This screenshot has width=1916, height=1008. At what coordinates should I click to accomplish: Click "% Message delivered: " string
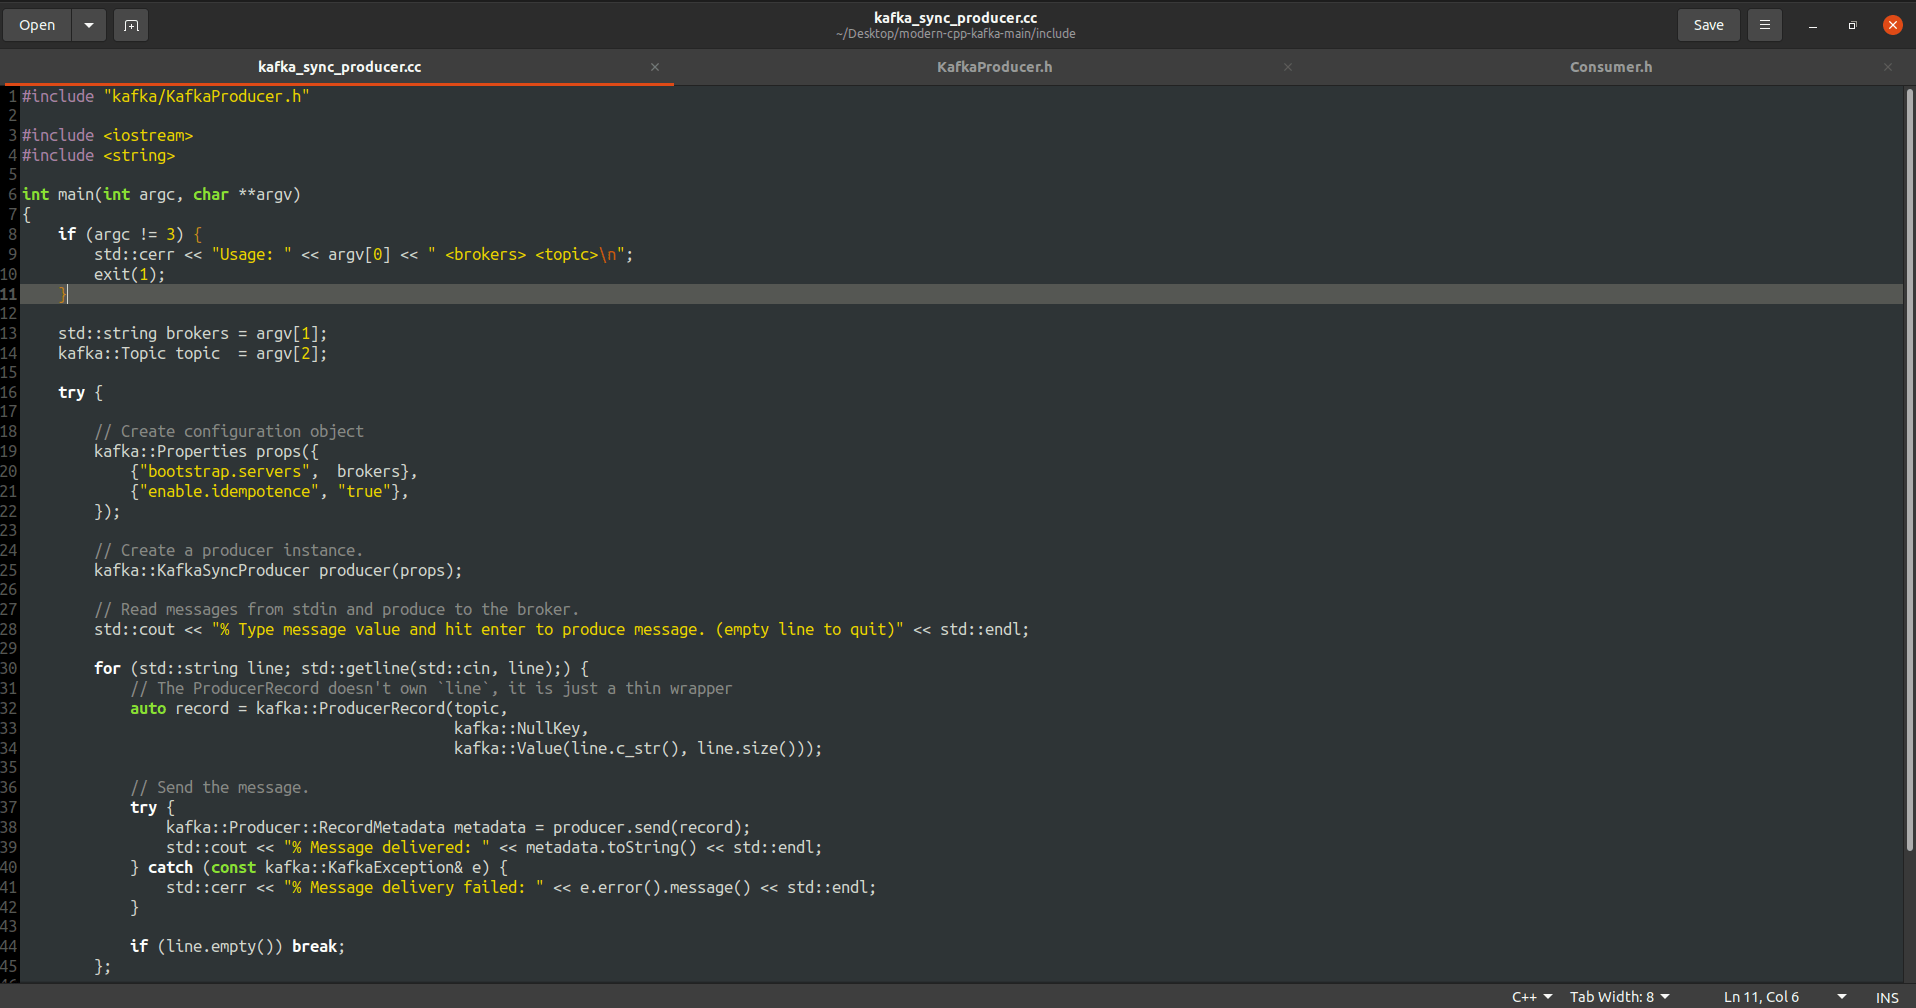point(386,847)
